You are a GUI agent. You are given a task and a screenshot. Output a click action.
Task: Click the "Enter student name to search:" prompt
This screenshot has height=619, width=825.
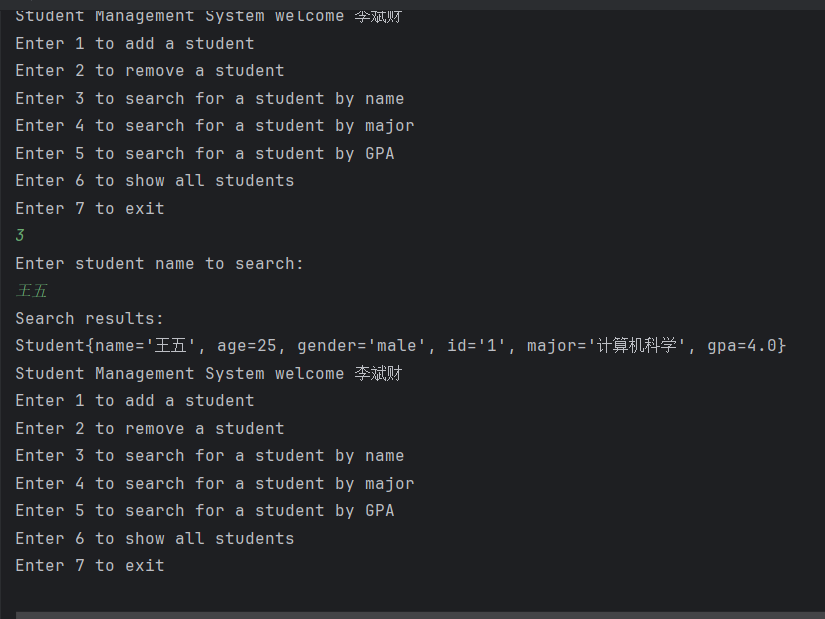[159, 264]
